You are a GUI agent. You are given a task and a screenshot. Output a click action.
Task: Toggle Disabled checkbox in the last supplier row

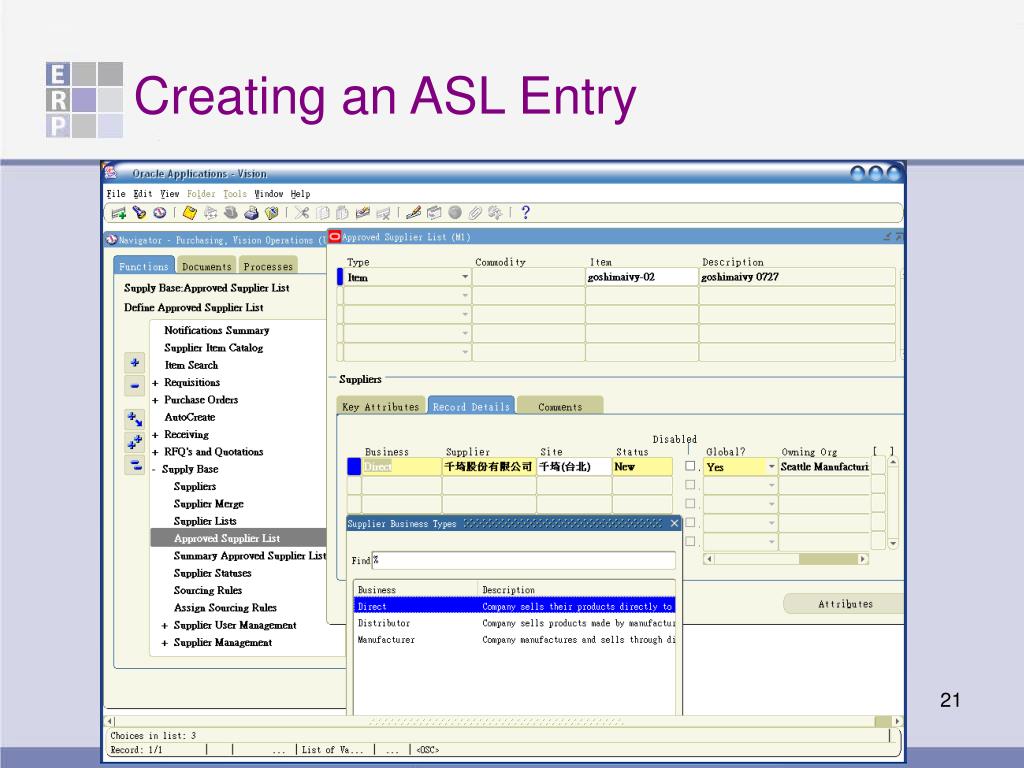pos(690,541)
